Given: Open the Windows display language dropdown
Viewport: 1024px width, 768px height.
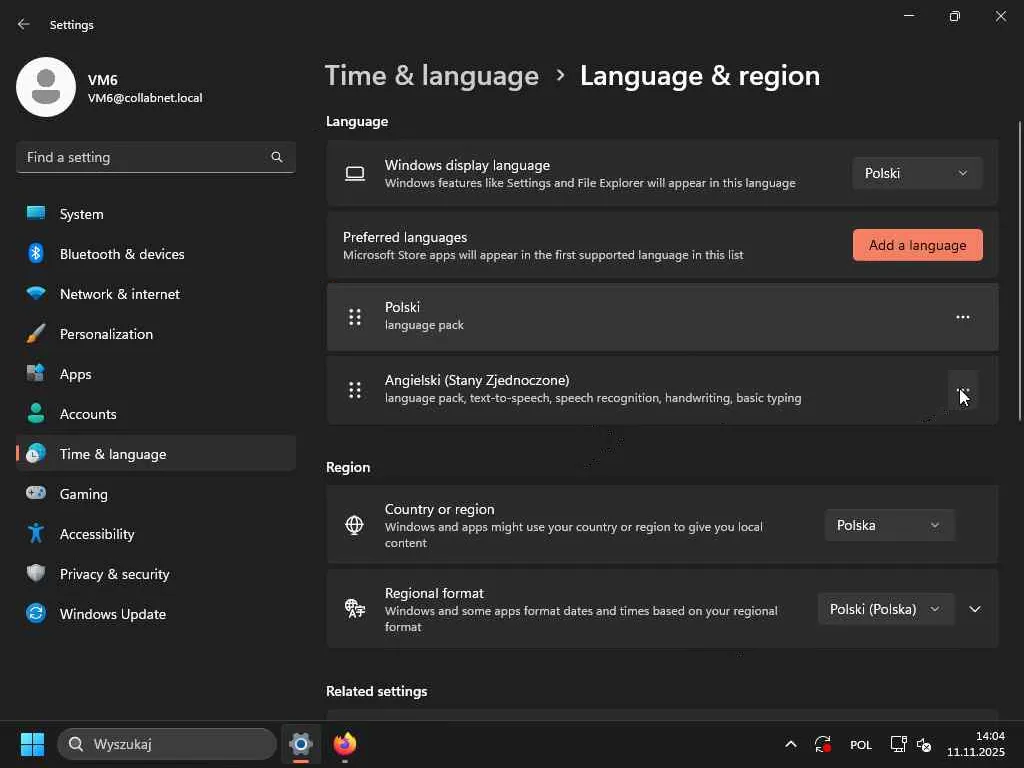Looking at the screenshot, I should pos(917,173).
